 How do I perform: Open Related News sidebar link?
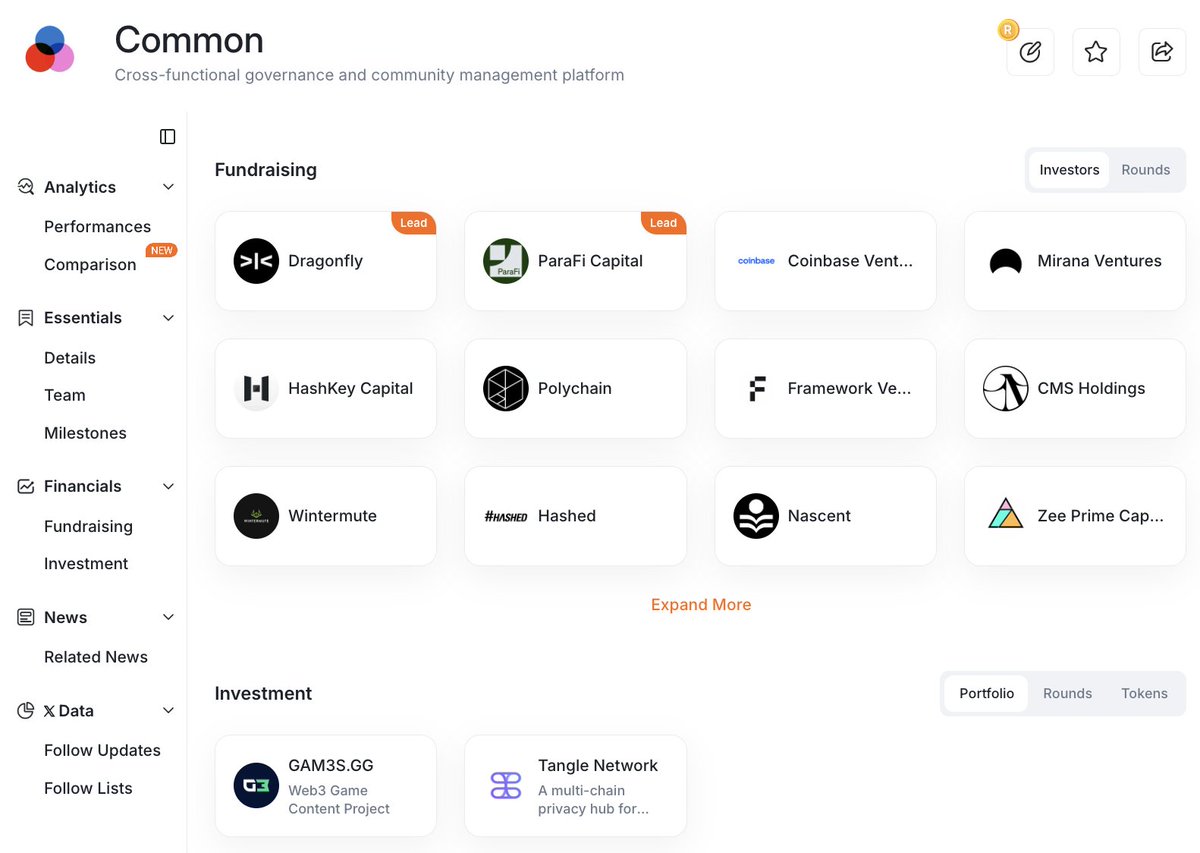point(96,657)
